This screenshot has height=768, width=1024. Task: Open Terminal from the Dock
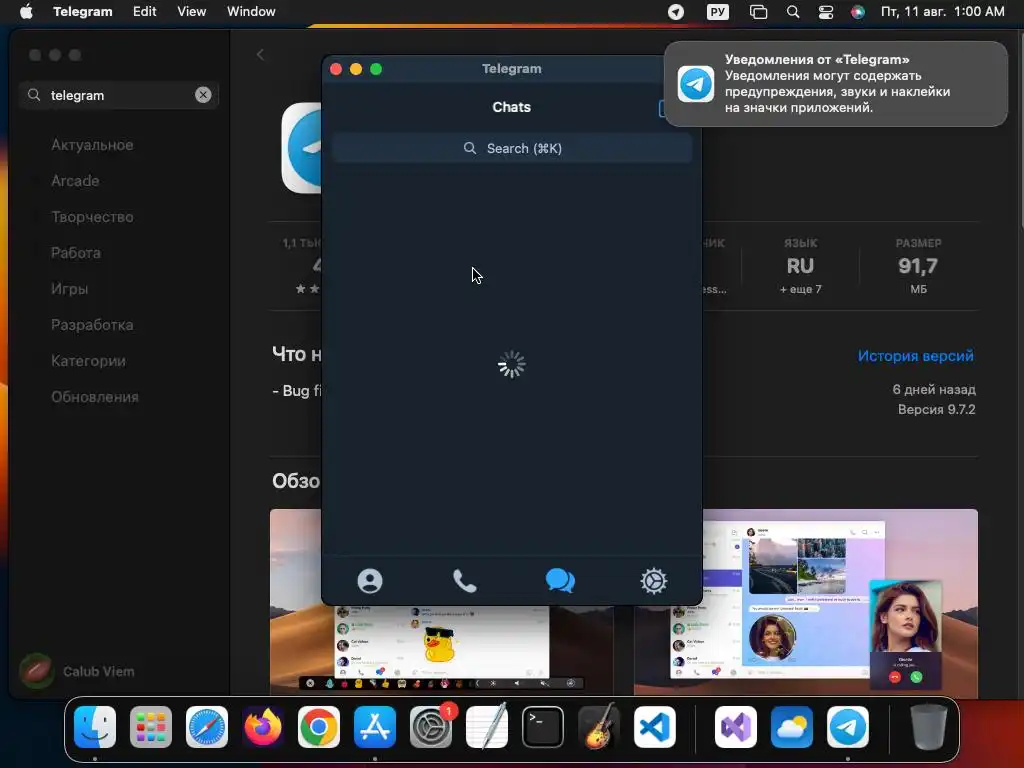coord(543,727)
